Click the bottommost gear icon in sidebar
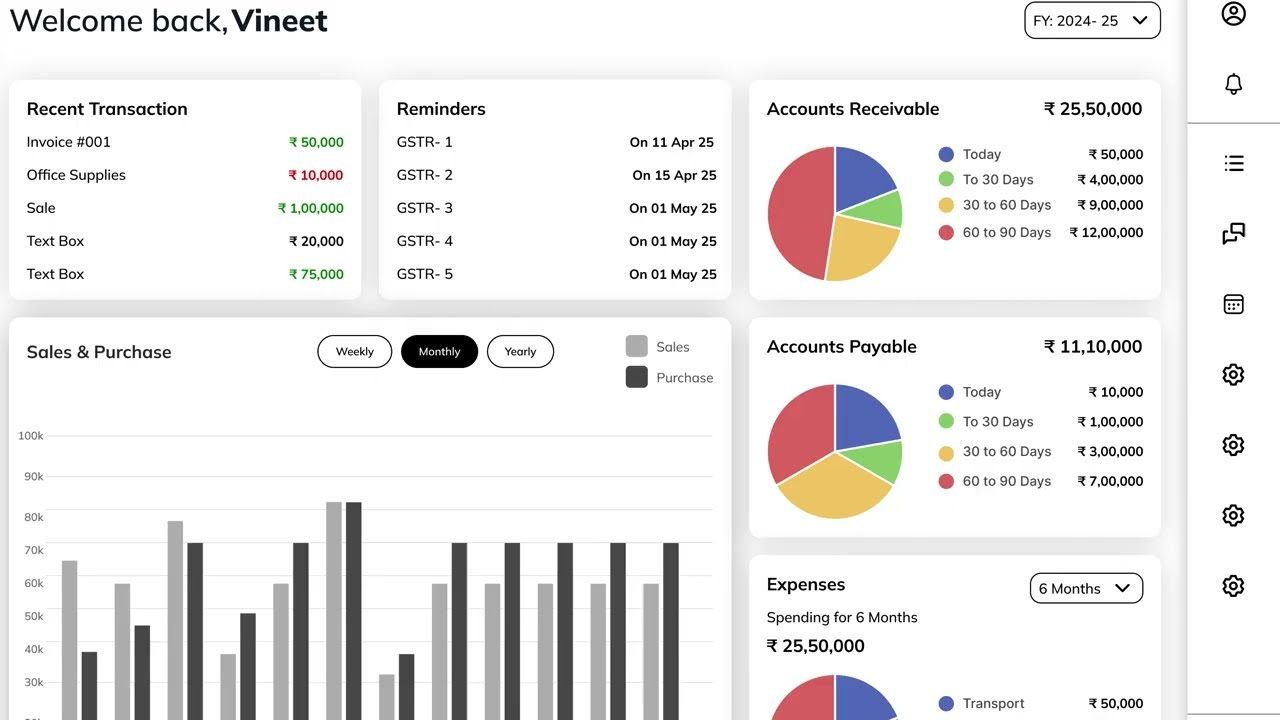 [x=1233, y=586]
